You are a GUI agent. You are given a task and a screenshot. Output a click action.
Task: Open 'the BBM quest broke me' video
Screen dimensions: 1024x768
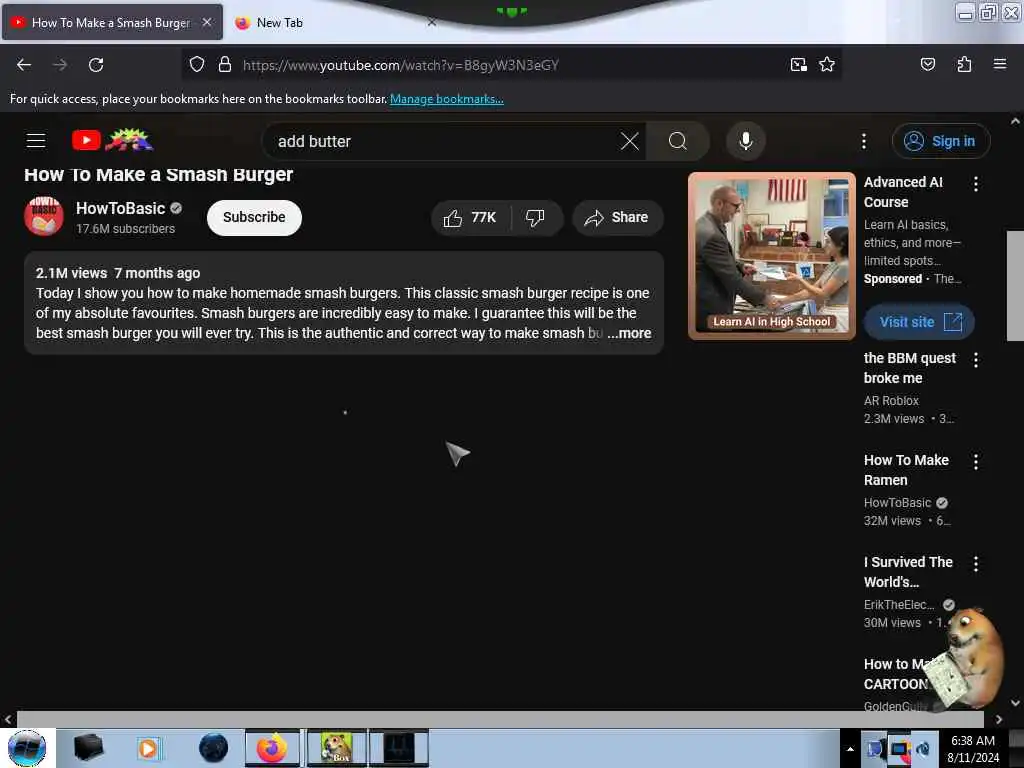click(x=909, y=368)
